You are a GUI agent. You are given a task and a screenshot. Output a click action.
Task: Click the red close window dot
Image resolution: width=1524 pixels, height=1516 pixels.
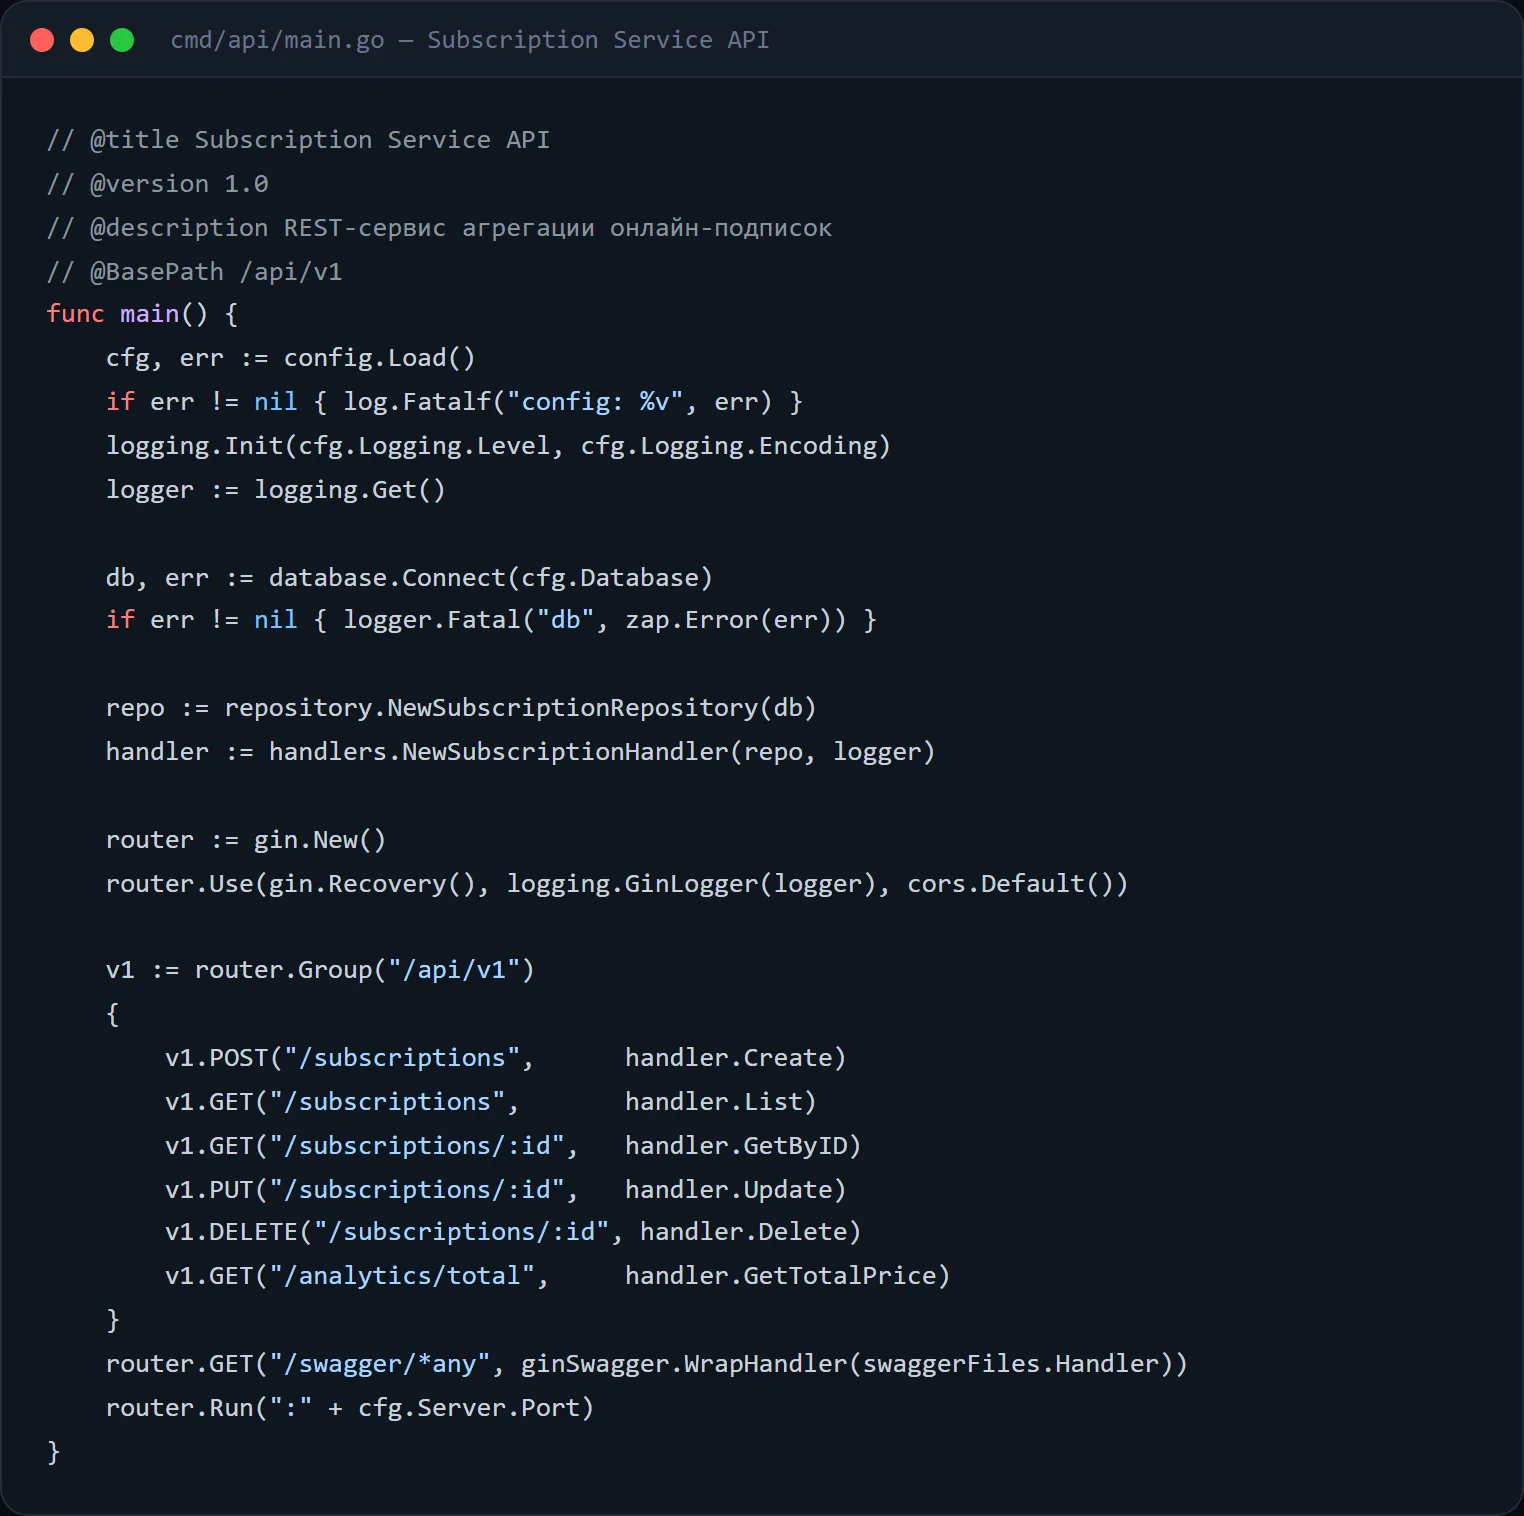click(x=42, y=40)
